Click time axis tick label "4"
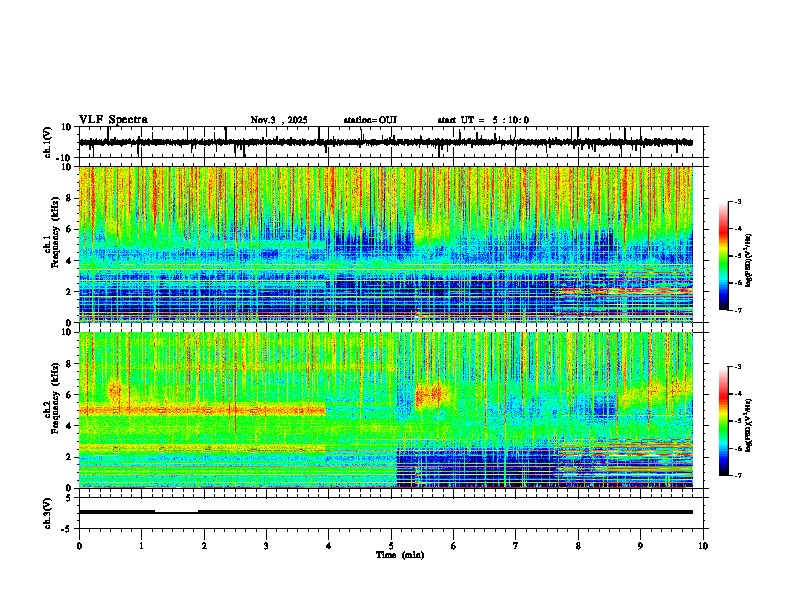 (329, 546)
